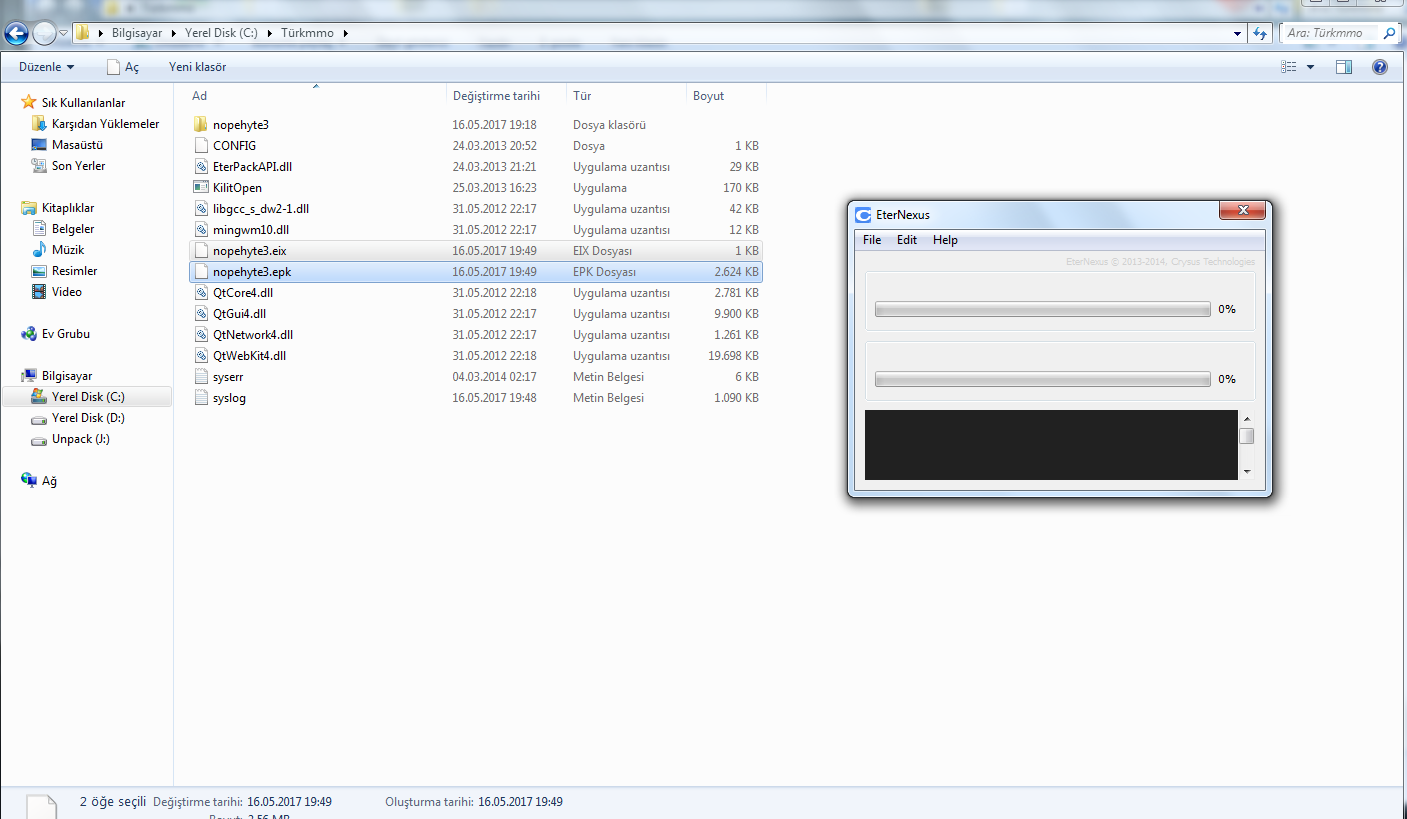
Task: Select the KilitOpen application icon
Action: click(x=201, y=188)
